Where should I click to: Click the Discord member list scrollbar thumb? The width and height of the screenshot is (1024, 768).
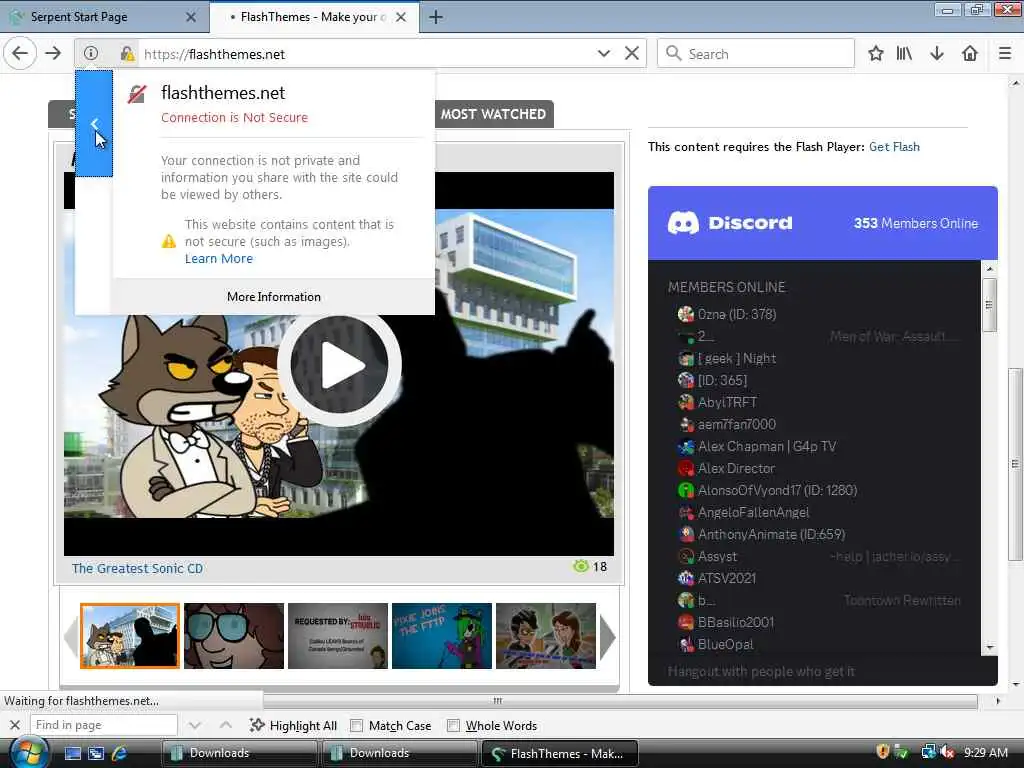click(989, 304)
